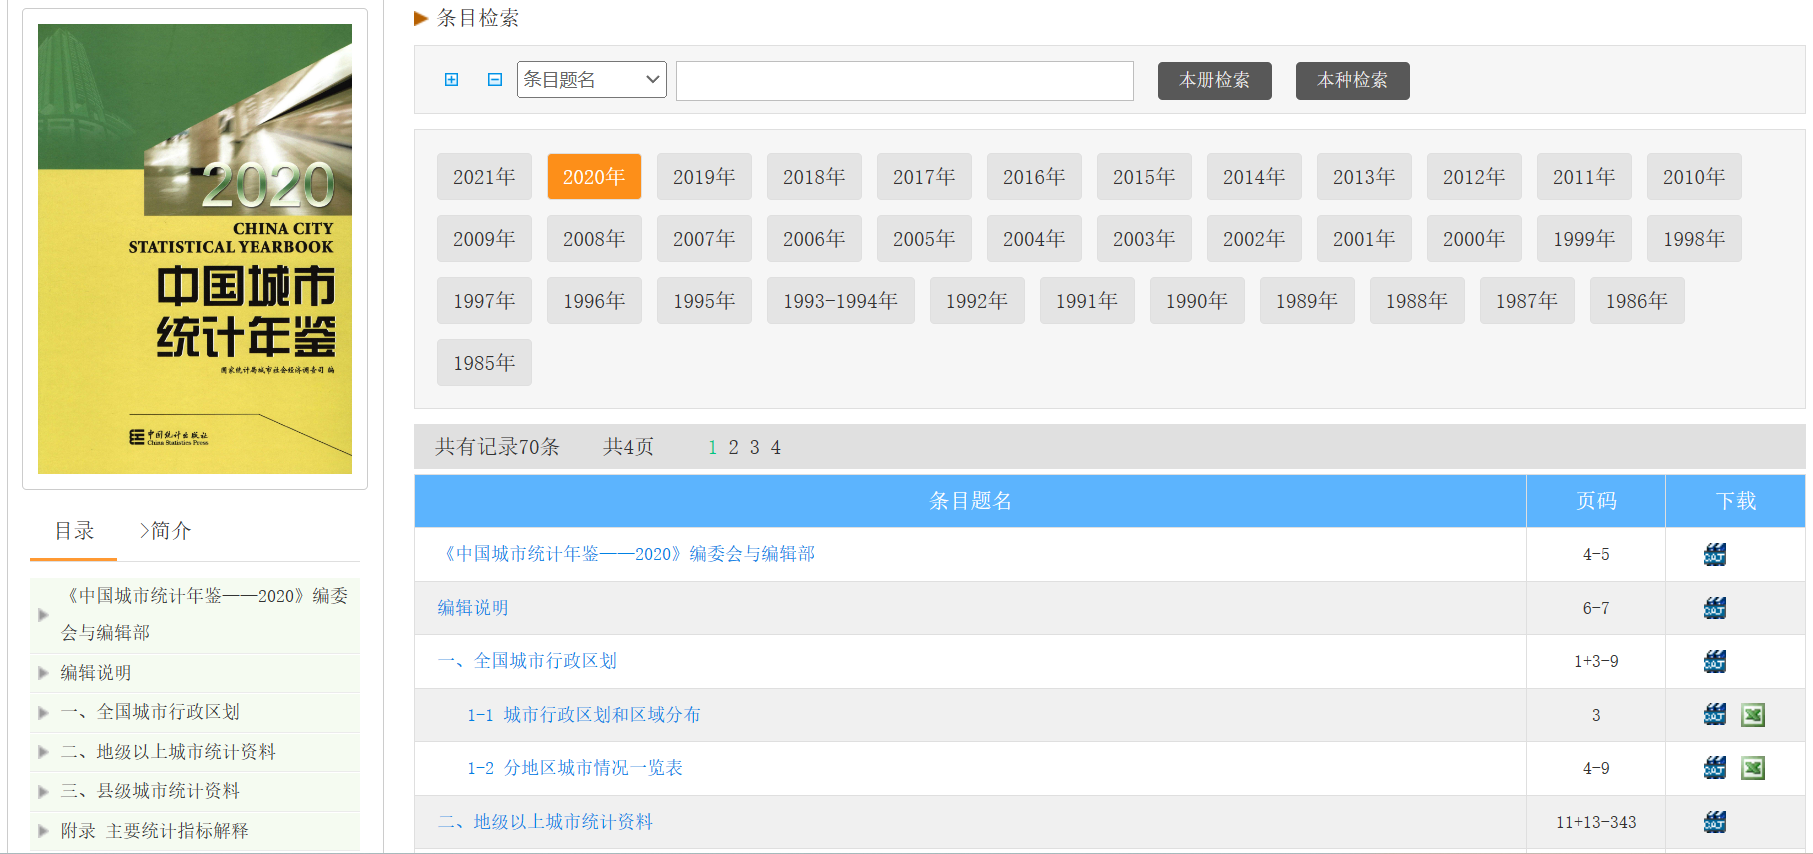Click the plus icon to add search condition
This screenshot has width=1813, height=854.
[451, 80]
